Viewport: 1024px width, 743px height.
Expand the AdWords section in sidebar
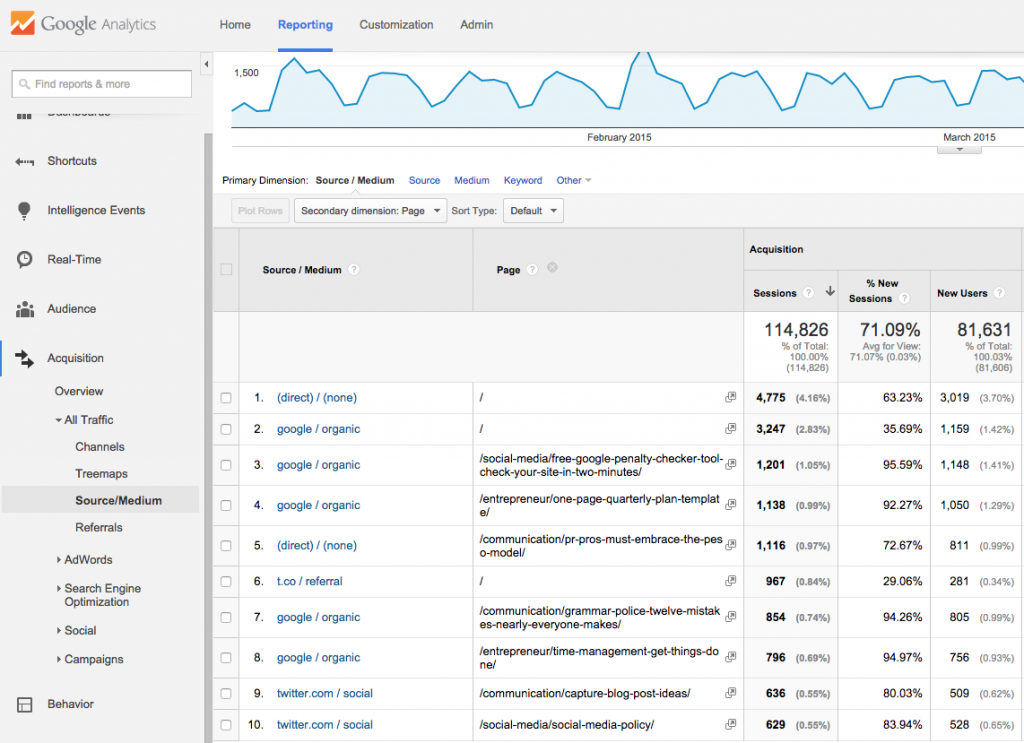coord(88,560)
